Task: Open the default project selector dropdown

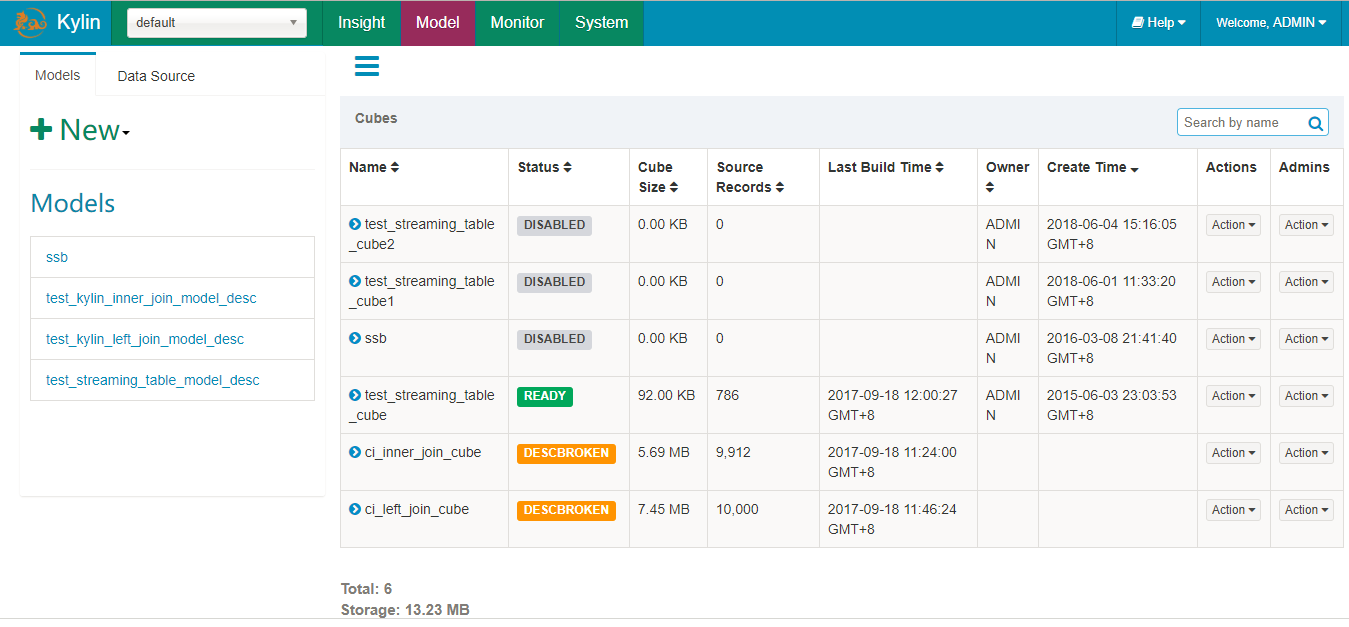Action: [x=216, y=21]
